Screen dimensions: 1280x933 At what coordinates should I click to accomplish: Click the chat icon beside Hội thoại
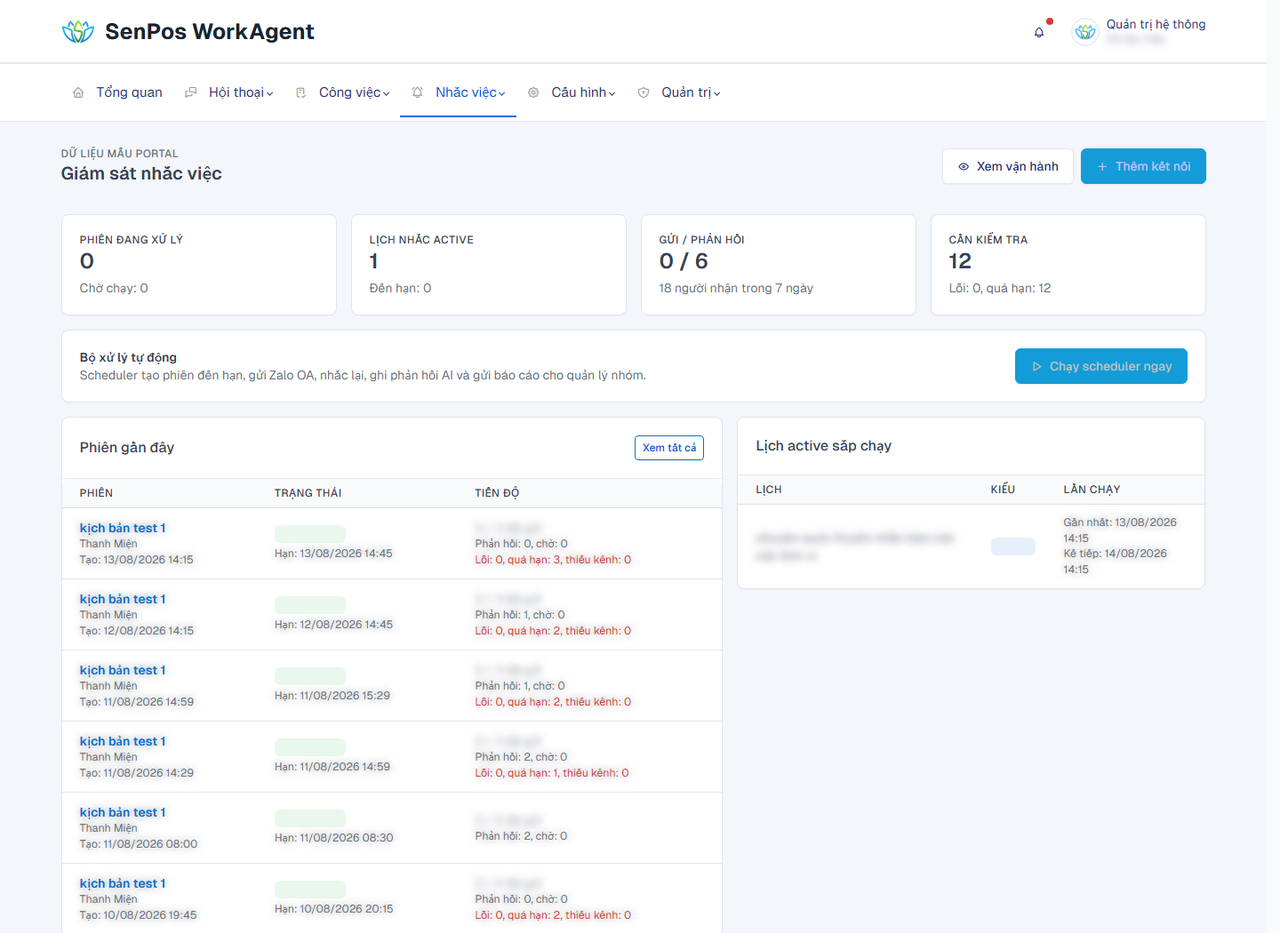pyautogui.click(x=191, y=92)
